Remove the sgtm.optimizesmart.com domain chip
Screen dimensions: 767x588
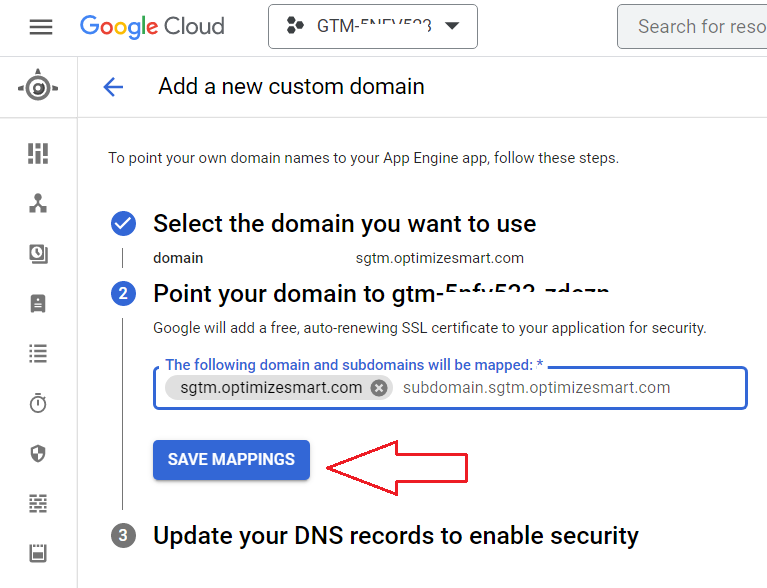pyautogui.click(x=378, y=388)
